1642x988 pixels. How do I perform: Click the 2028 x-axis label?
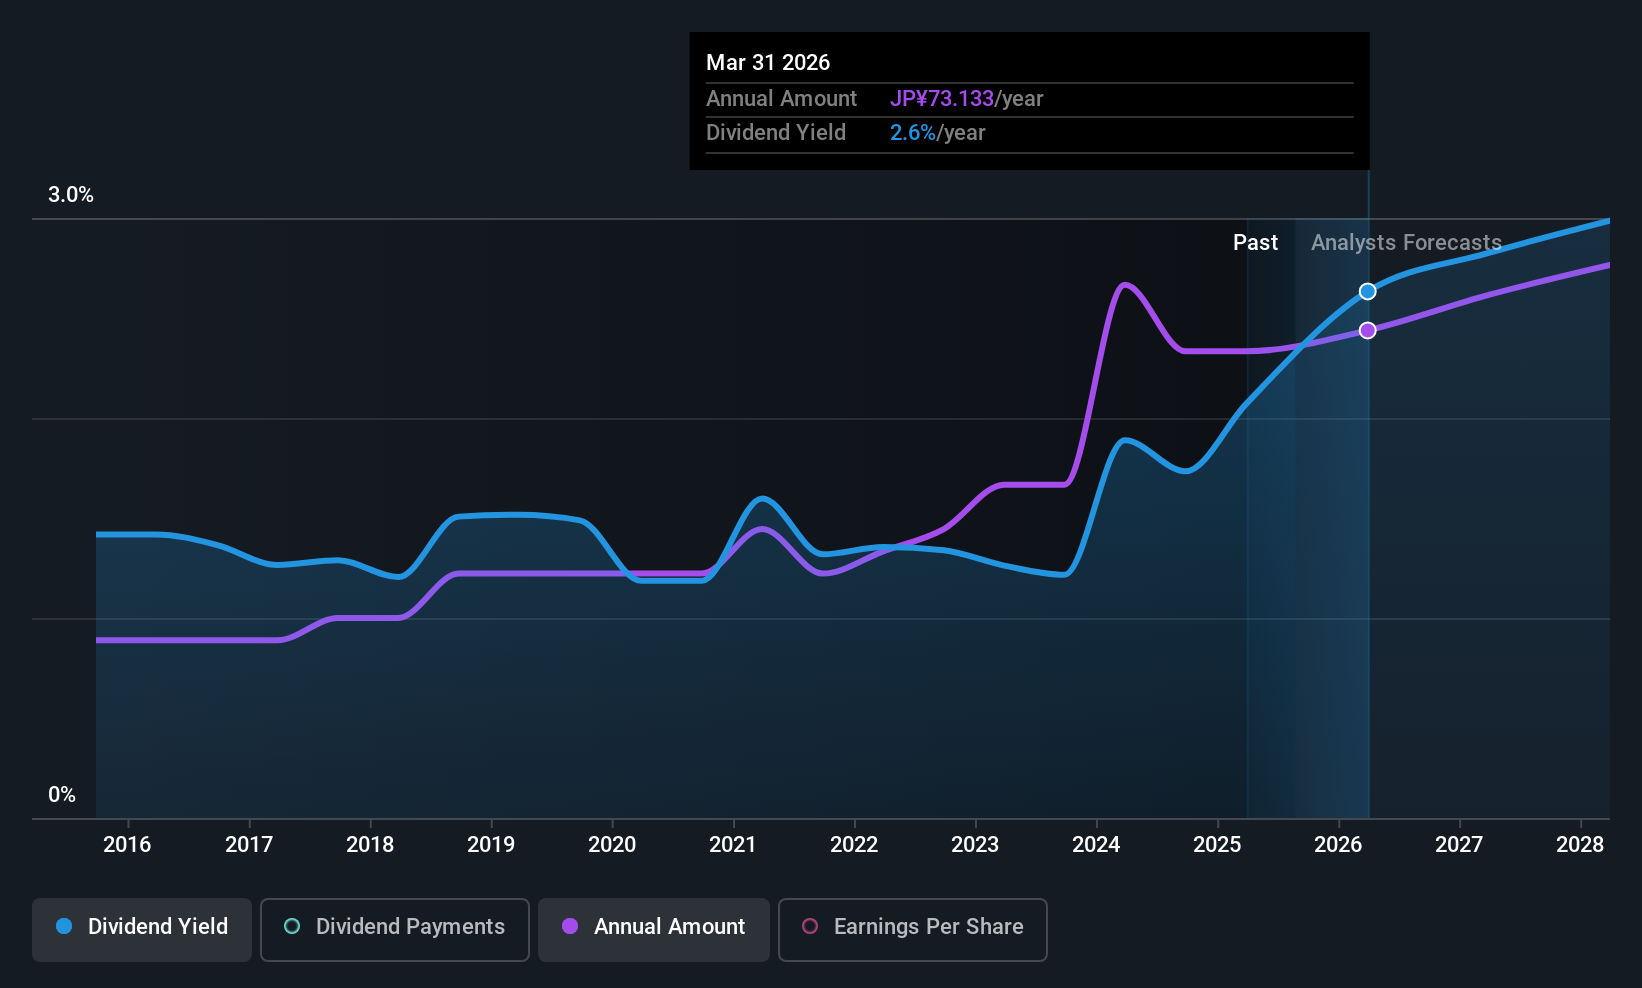(x=1580, y=844)
